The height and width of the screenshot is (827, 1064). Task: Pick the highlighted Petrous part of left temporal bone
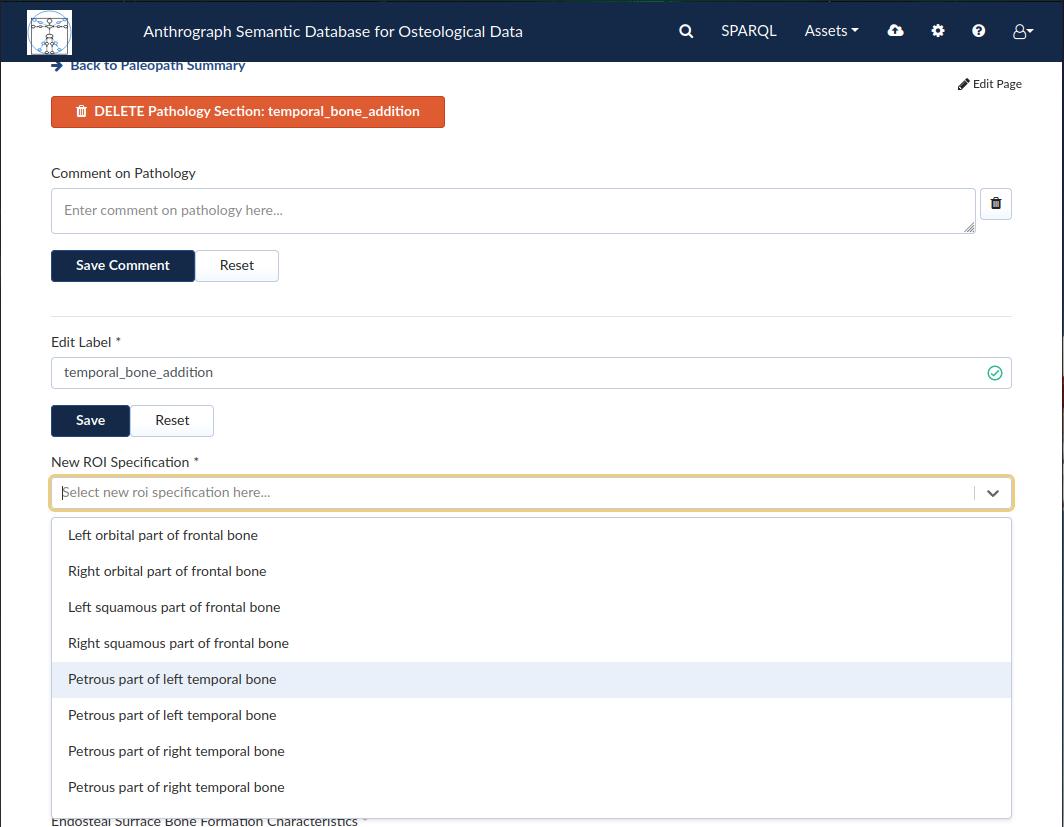[x=531, y=680]
